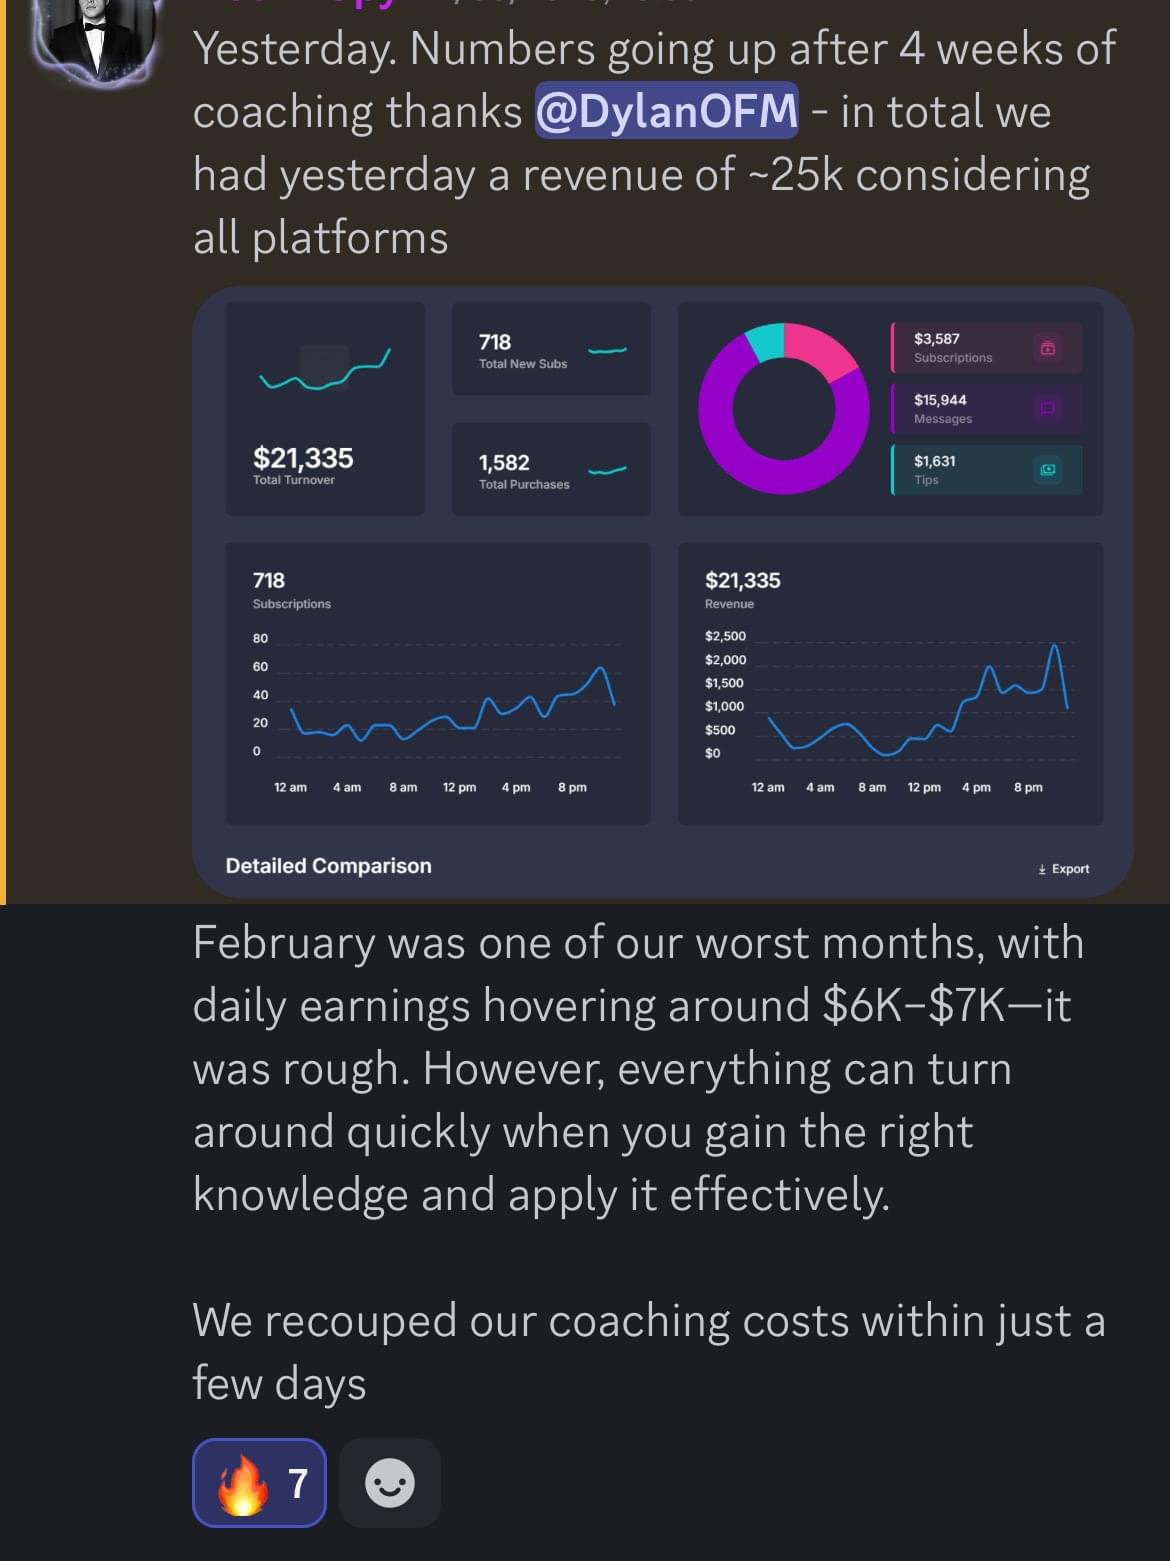Screen dimensions: 1170x1561
Task: Click the Detailed Comparison heading
Action: pyautogui.click(x=328, y=866)
